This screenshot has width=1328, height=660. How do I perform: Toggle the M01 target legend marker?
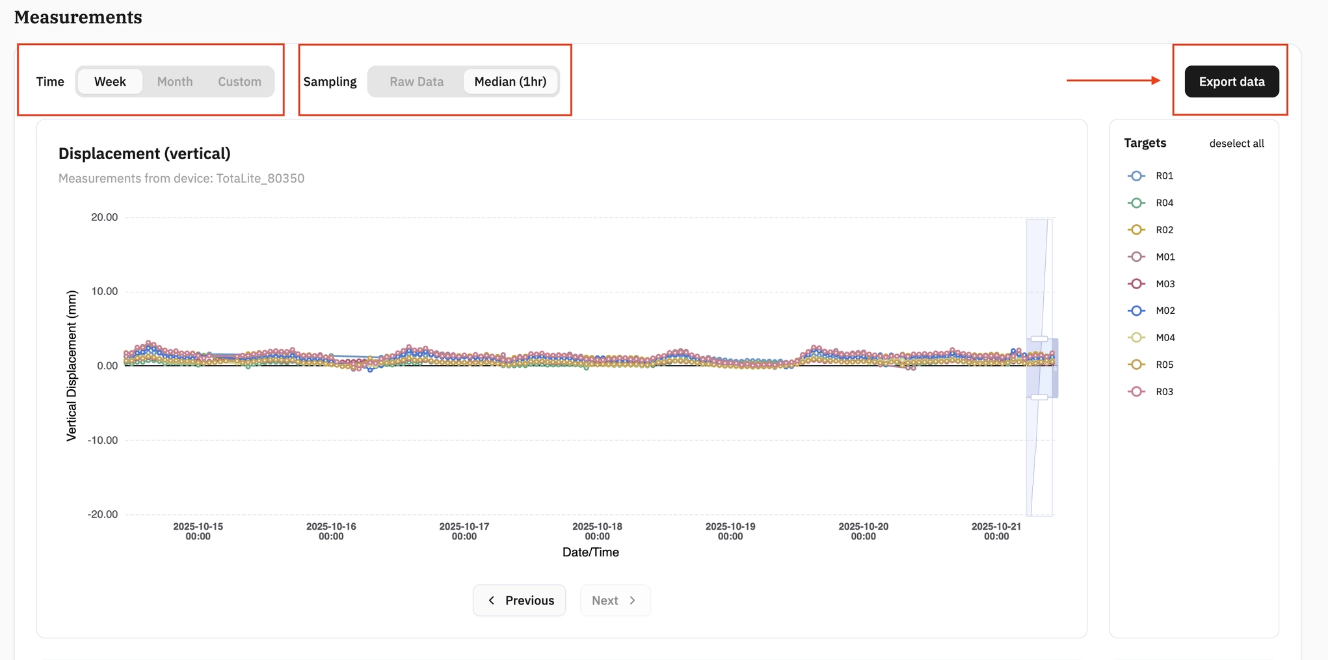(1136, 257)
